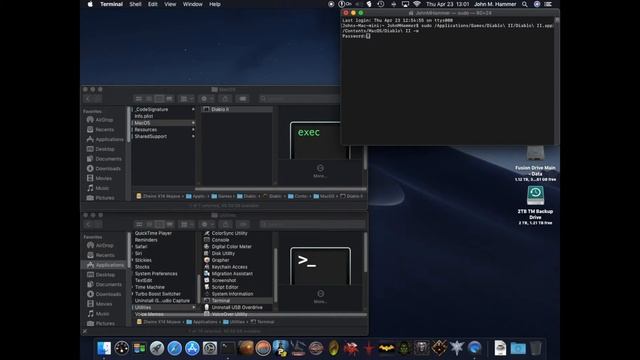The image size is (640, 360).
Task: Open the Batman logo game in Dock
Action: pos(386,348)
